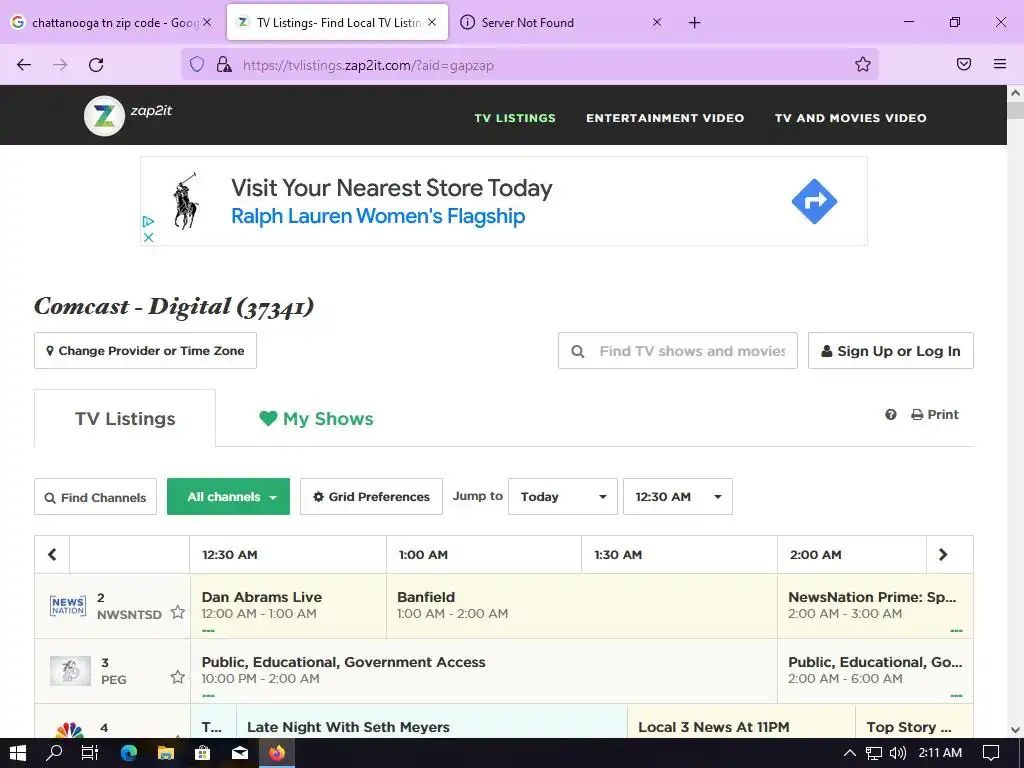Close the Server Not Found tab
1024x768 pixels.
(657, 22)
